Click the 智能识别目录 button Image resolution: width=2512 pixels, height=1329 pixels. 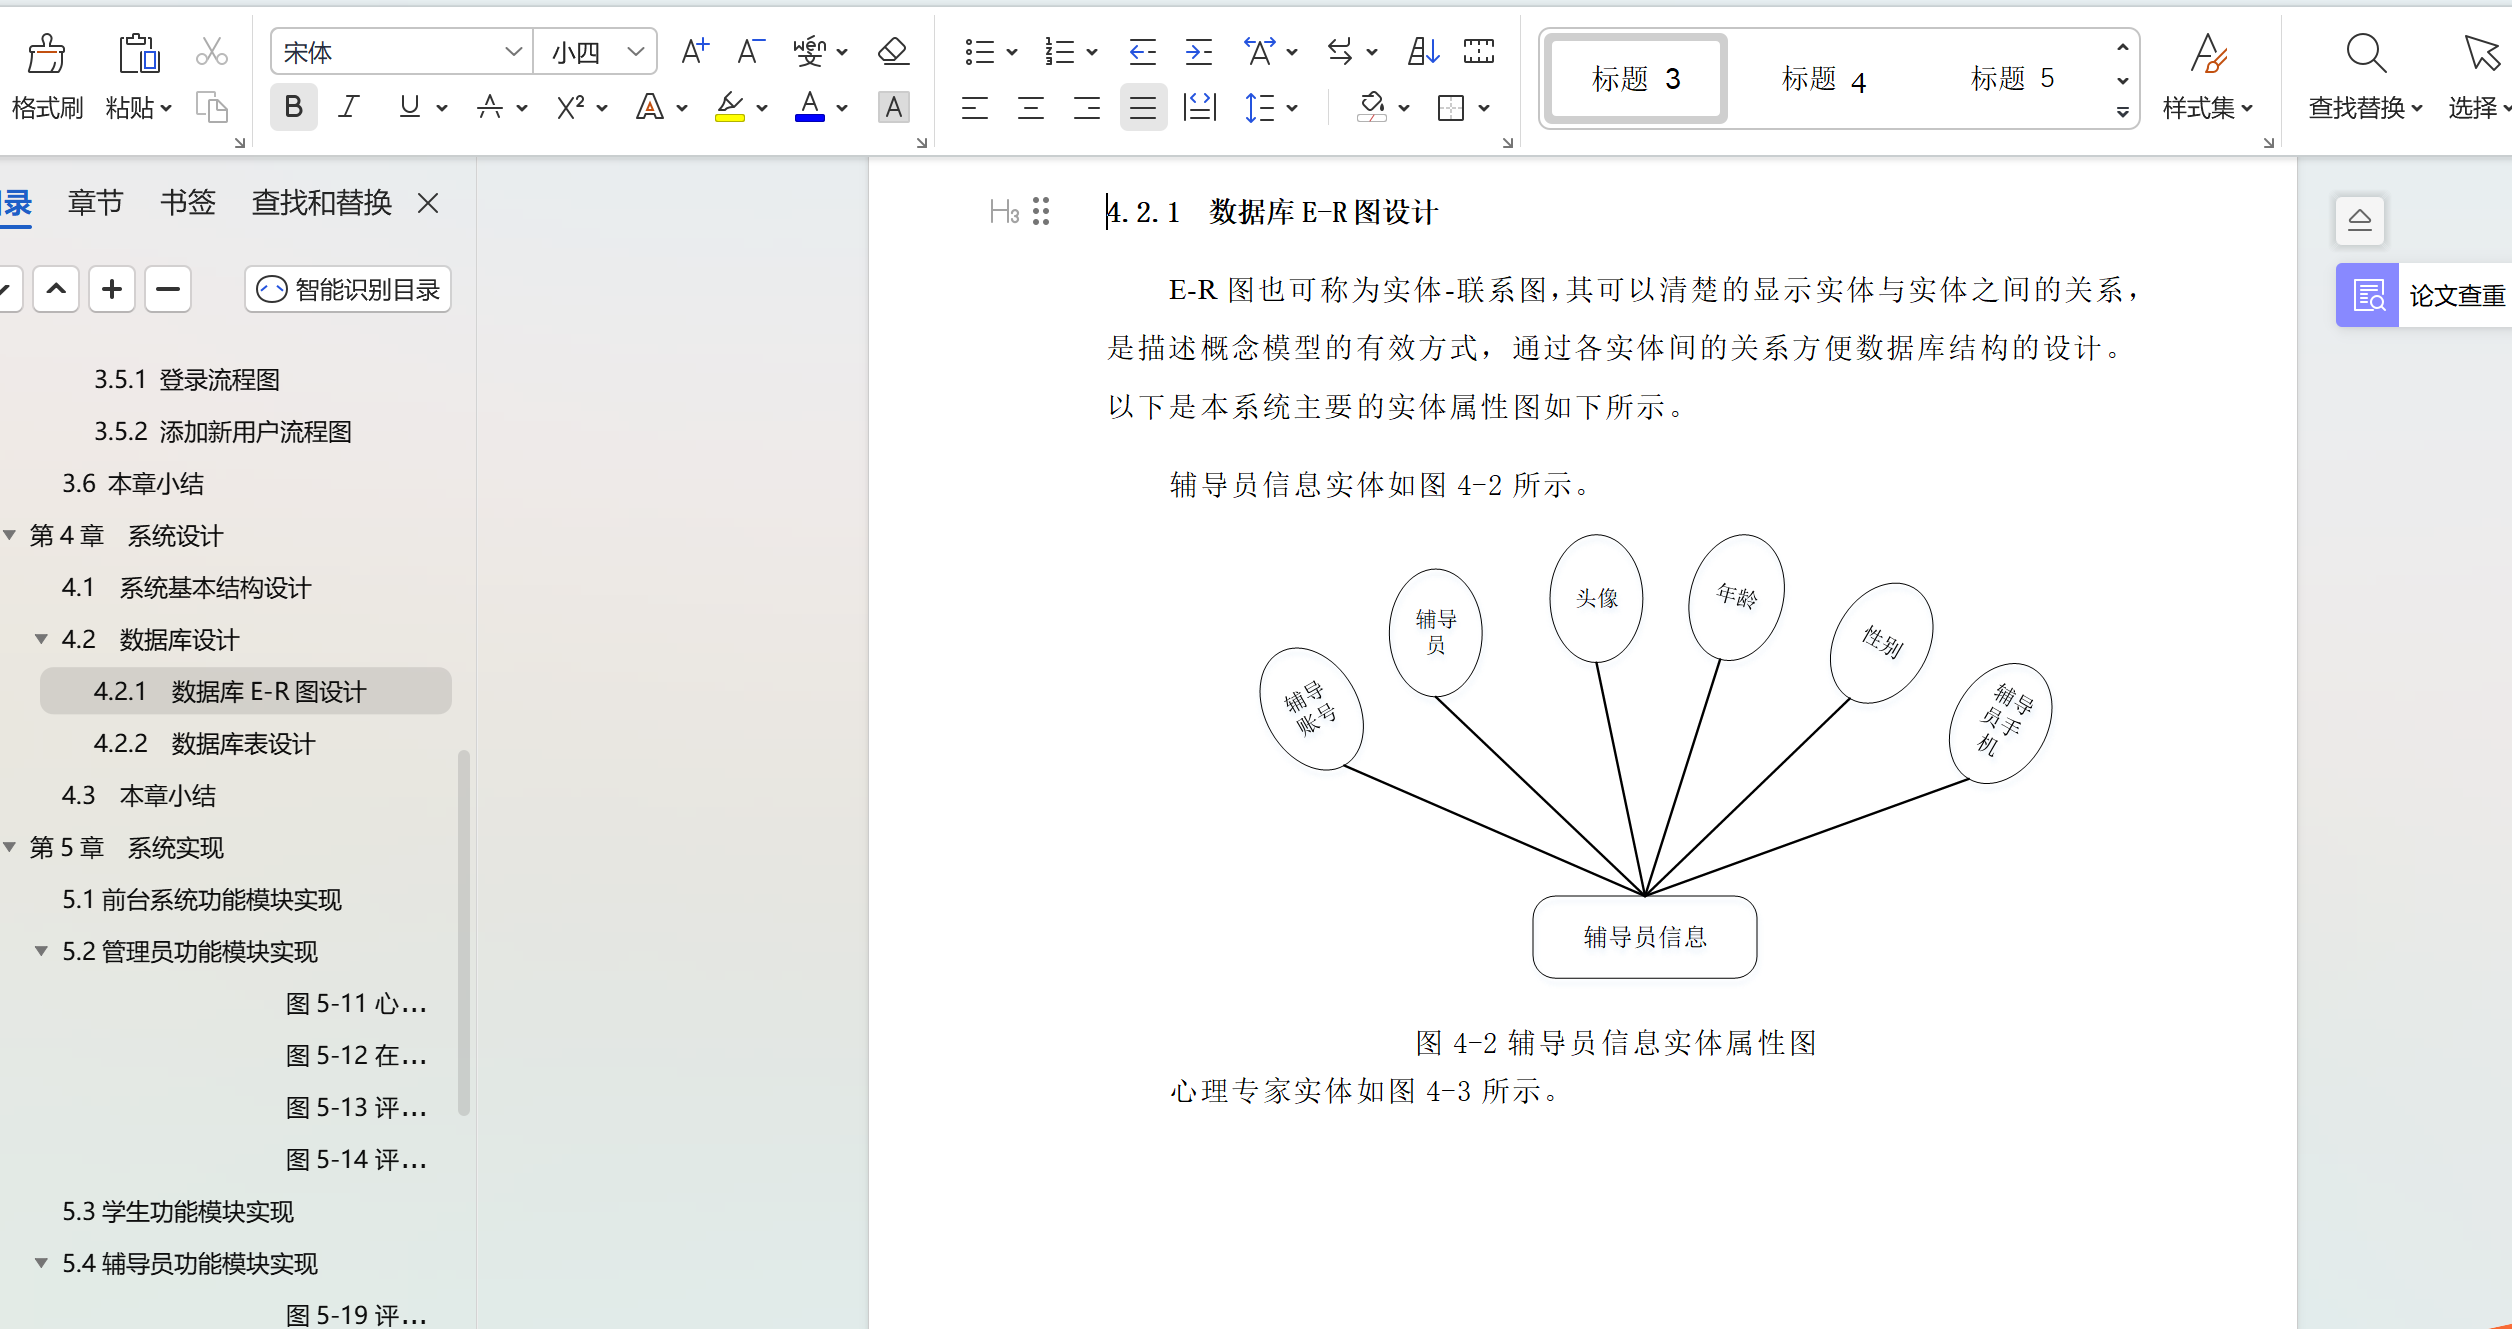click(x=347, y=289)
